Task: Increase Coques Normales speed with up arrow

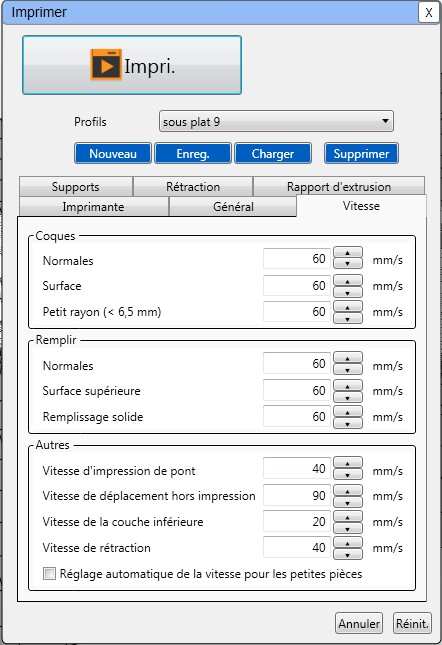Action: tap(348, 252)
